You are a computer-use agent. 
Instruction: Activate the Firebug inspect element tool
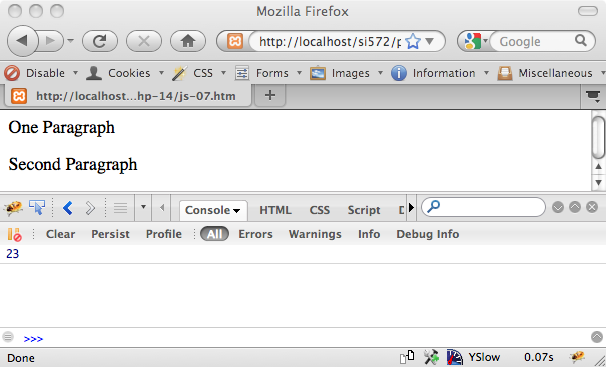37,207
